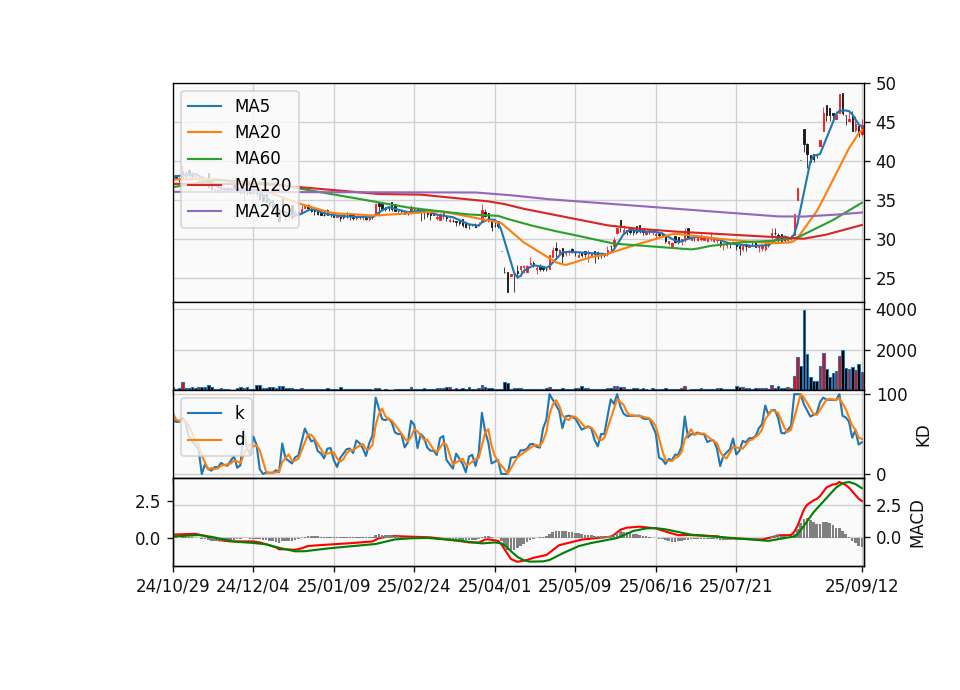Click the volume axis value 2000

click(x=896, y=351)
